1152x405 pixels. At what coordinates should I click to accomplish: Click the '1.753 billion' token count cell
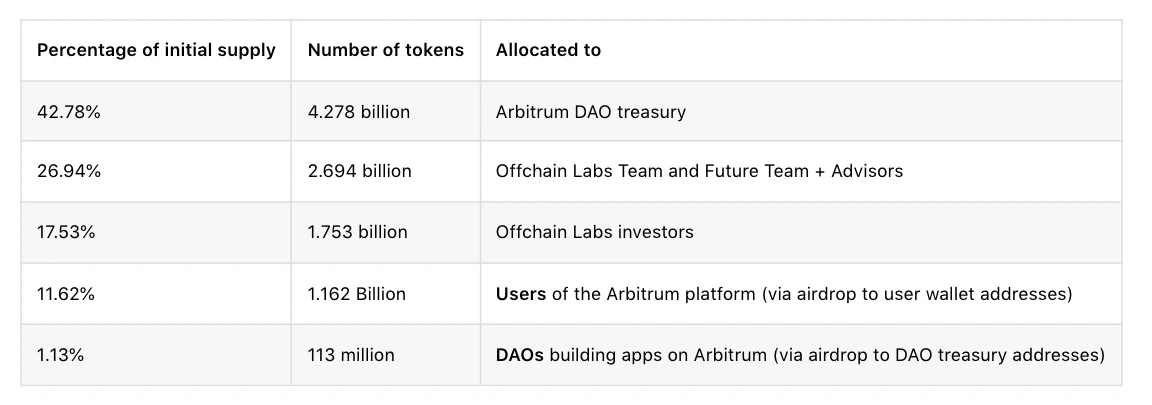[386, 232]
